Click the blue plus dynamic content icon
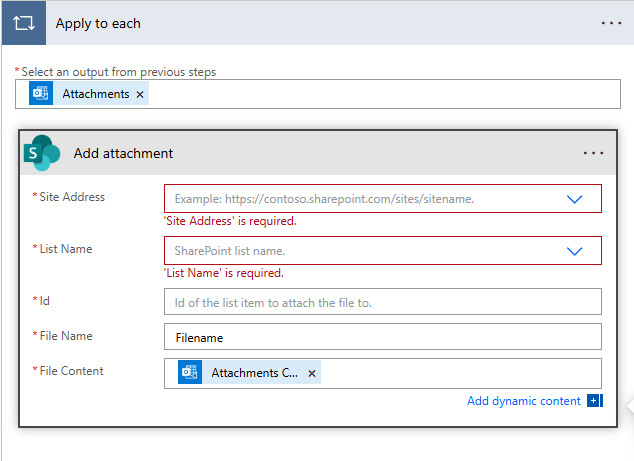This screenshot has height=461, width=634. 594,401
